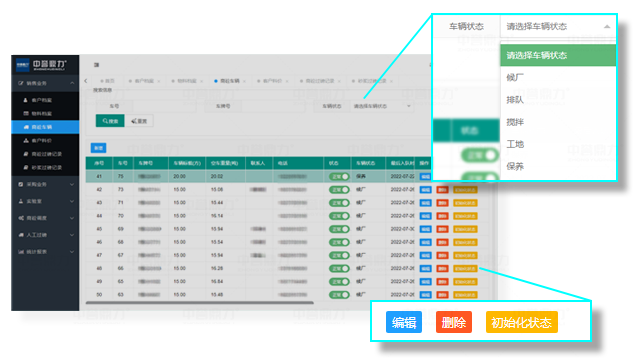
Task: Switch to the 客户档案 tab
Action: tap(144, 81)
